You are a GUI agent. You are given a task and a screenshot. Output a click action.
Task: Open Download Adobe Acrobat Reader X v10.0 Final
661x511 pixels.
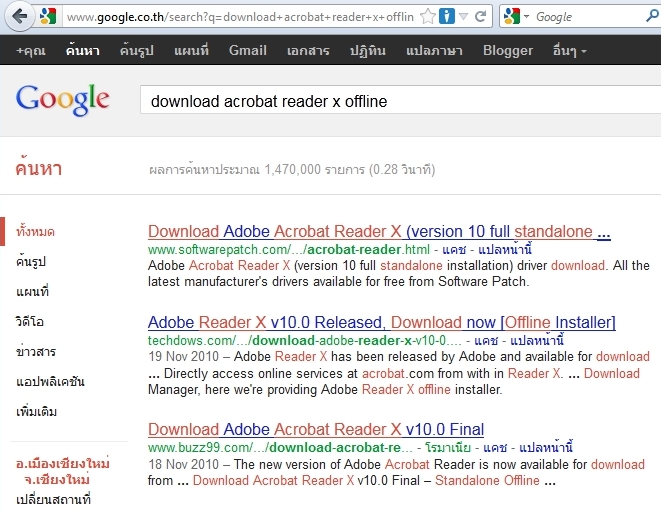coord(316,430)
